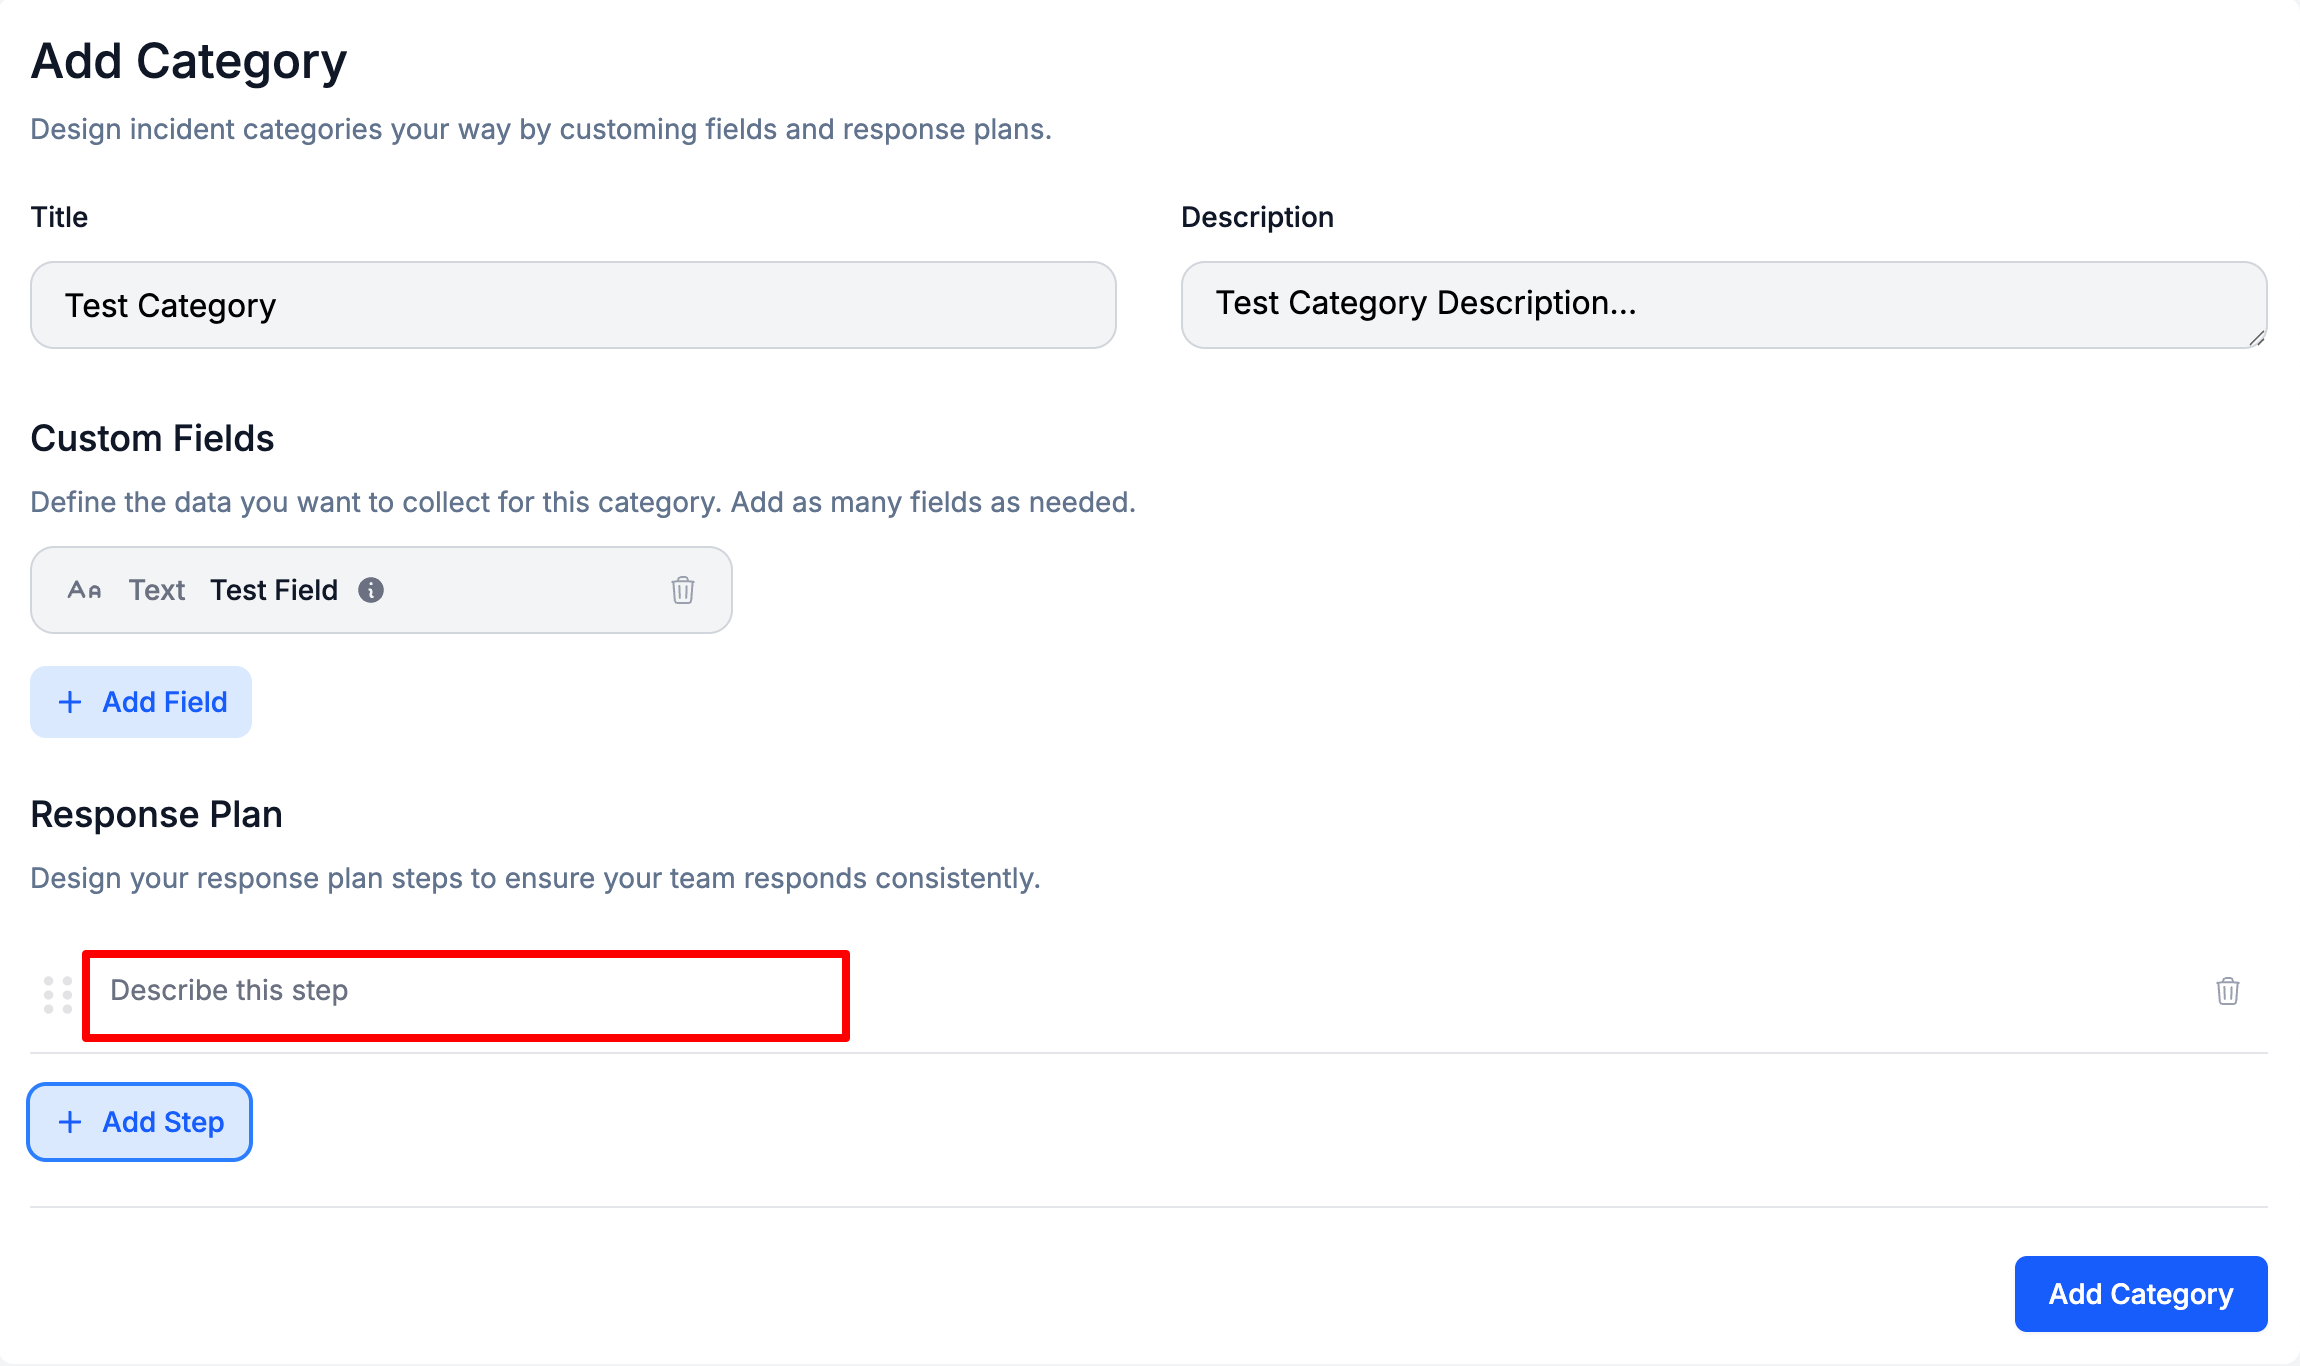The image size is (2300, 1366).
Task: Click the Aa text type icon
Action: click(84, 590)
